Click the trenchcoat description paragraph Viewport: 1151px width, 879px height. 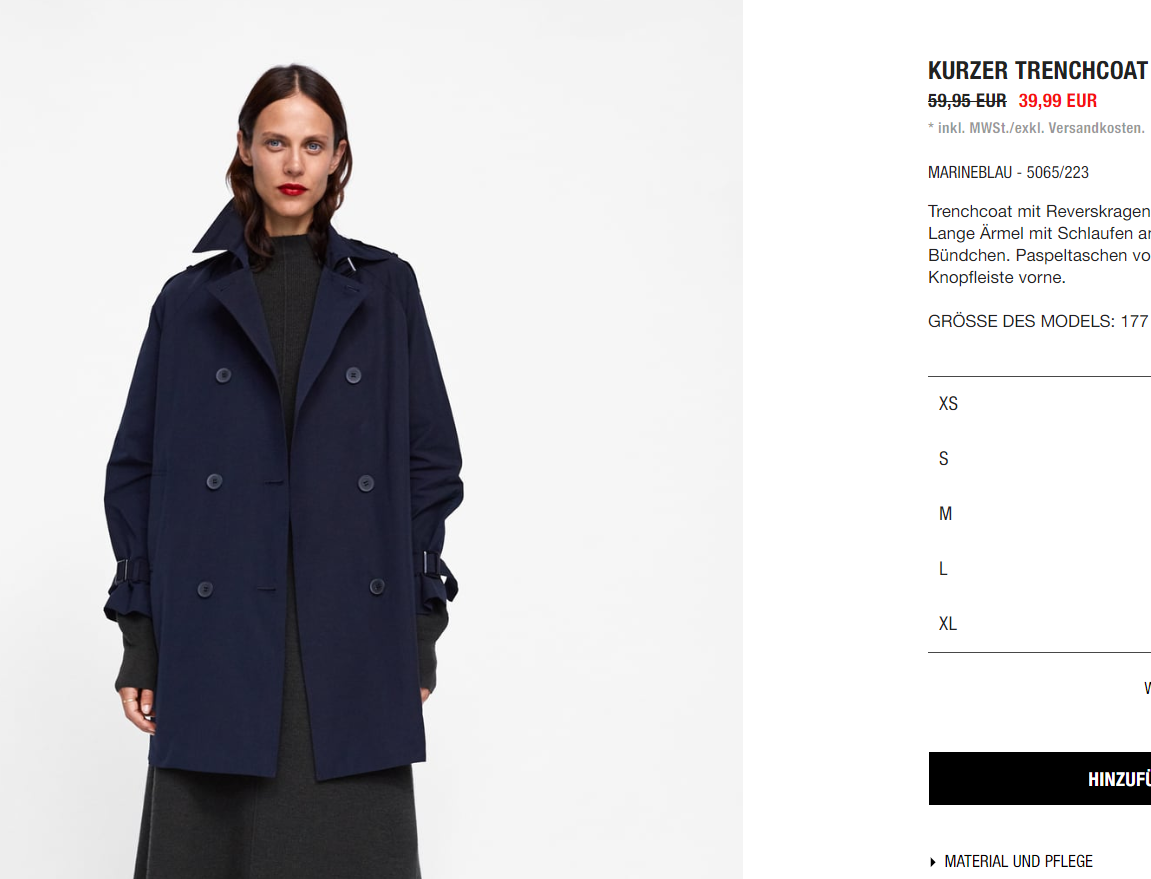coord(1039,245)
